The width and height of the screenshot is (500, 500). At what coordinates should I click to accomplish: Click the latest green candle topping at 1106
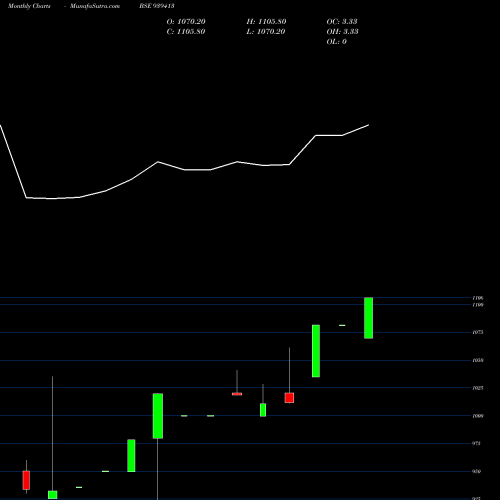click(368, 318)
